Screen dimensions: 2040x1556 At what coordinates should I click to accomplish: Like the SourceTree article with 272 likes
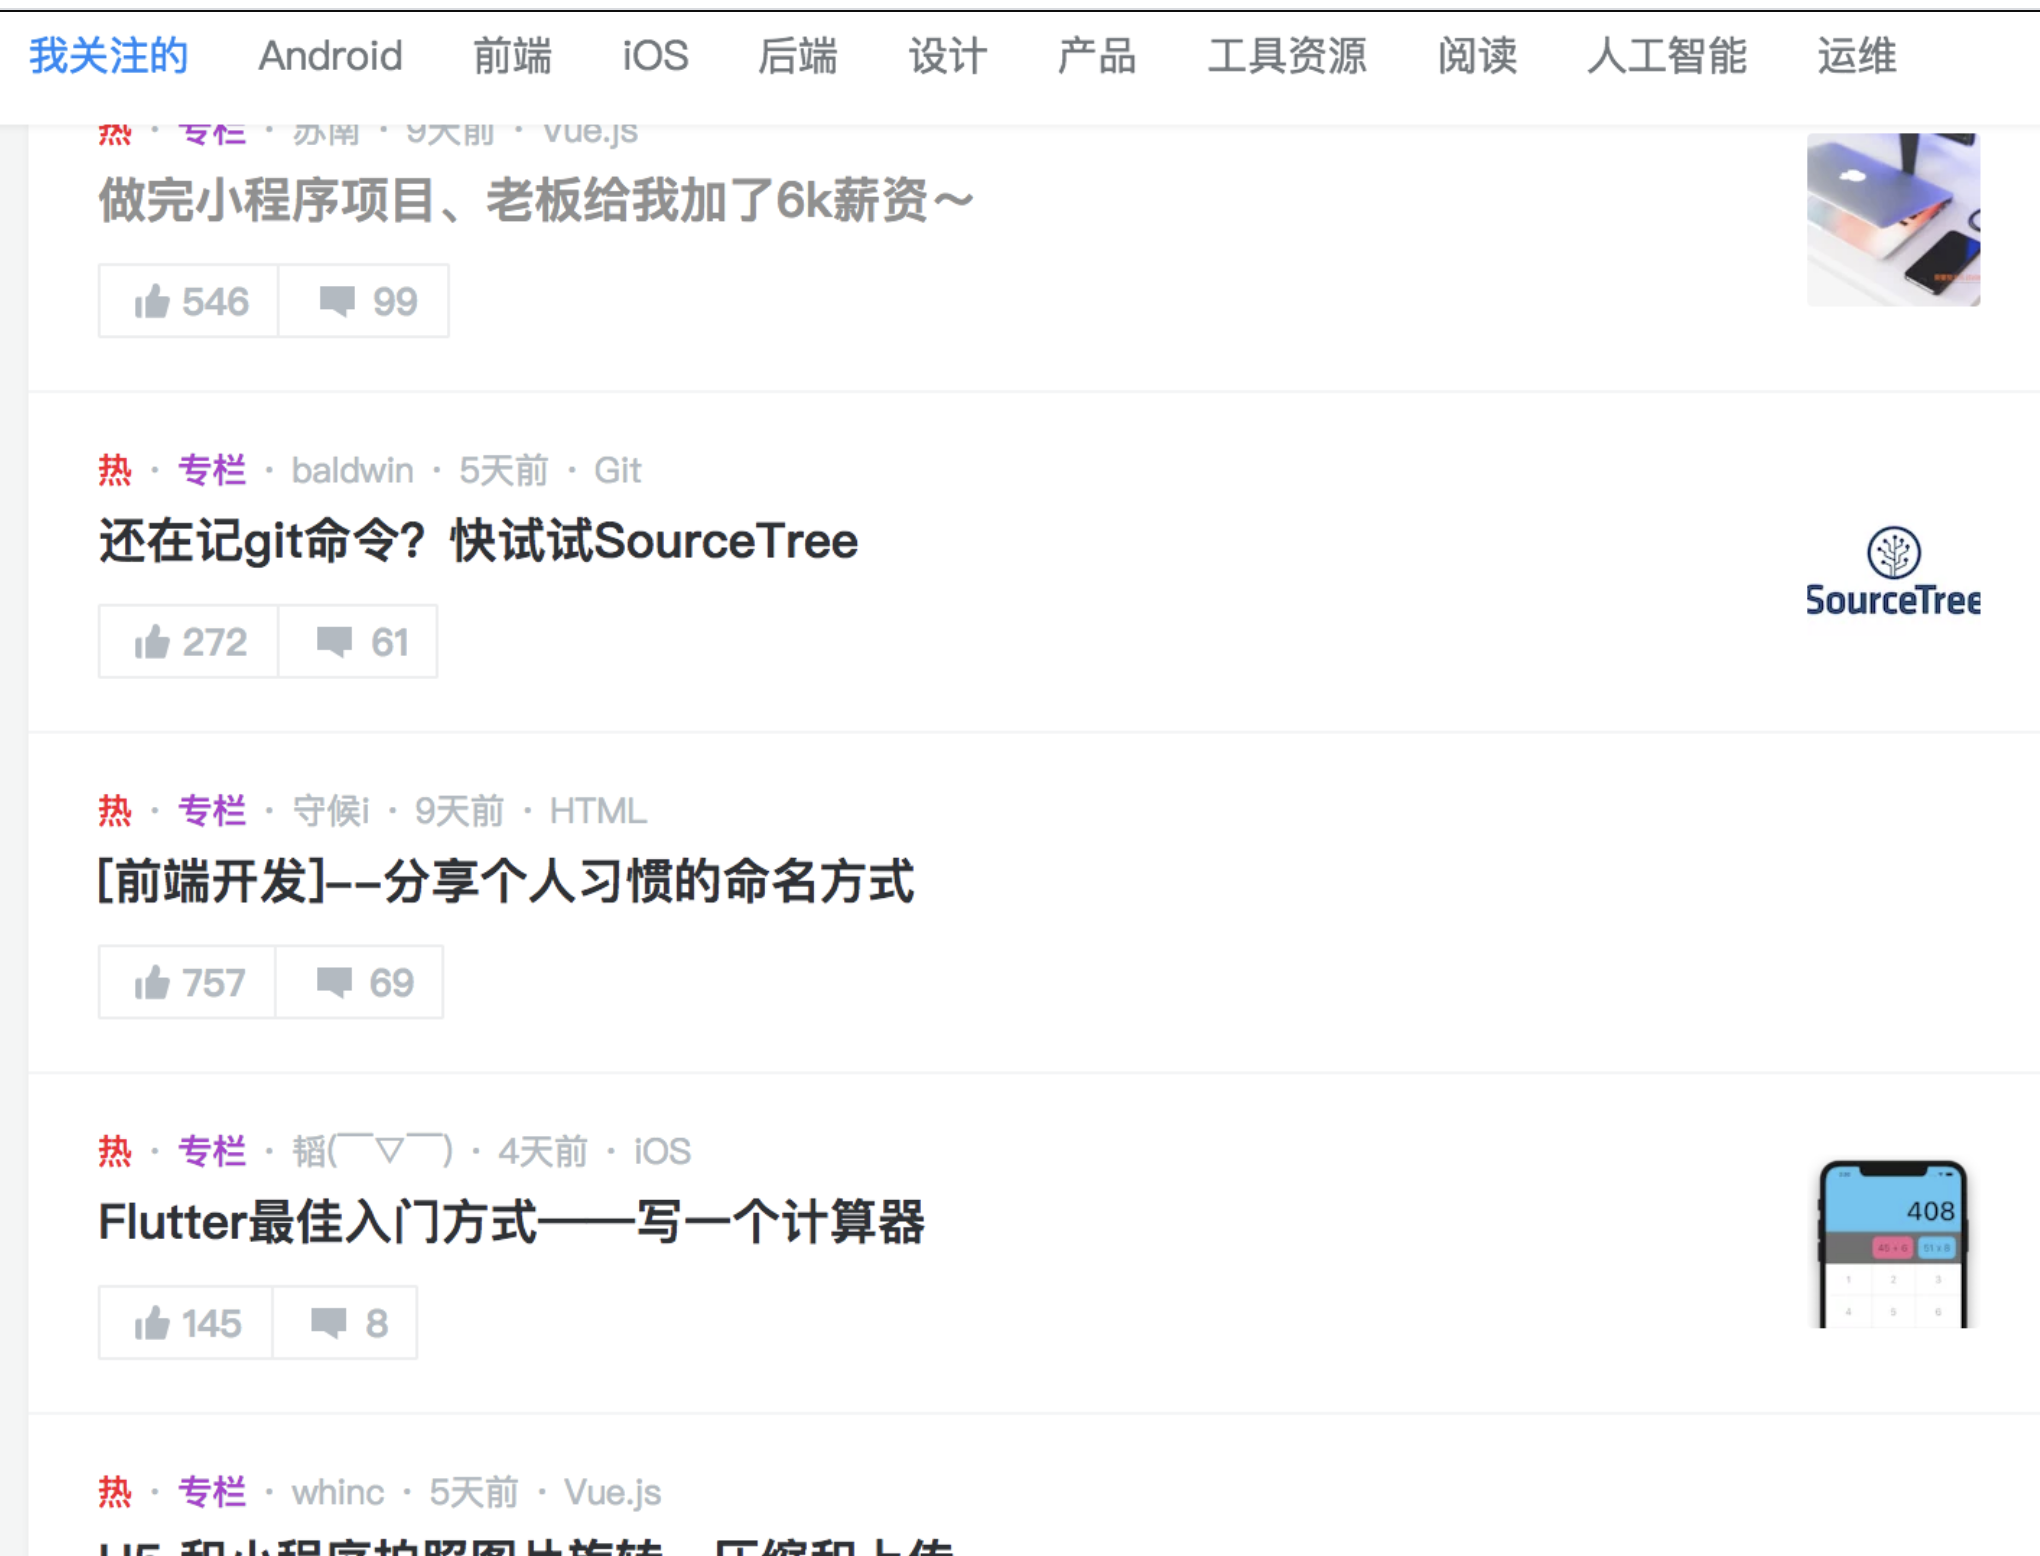[189, 641]
